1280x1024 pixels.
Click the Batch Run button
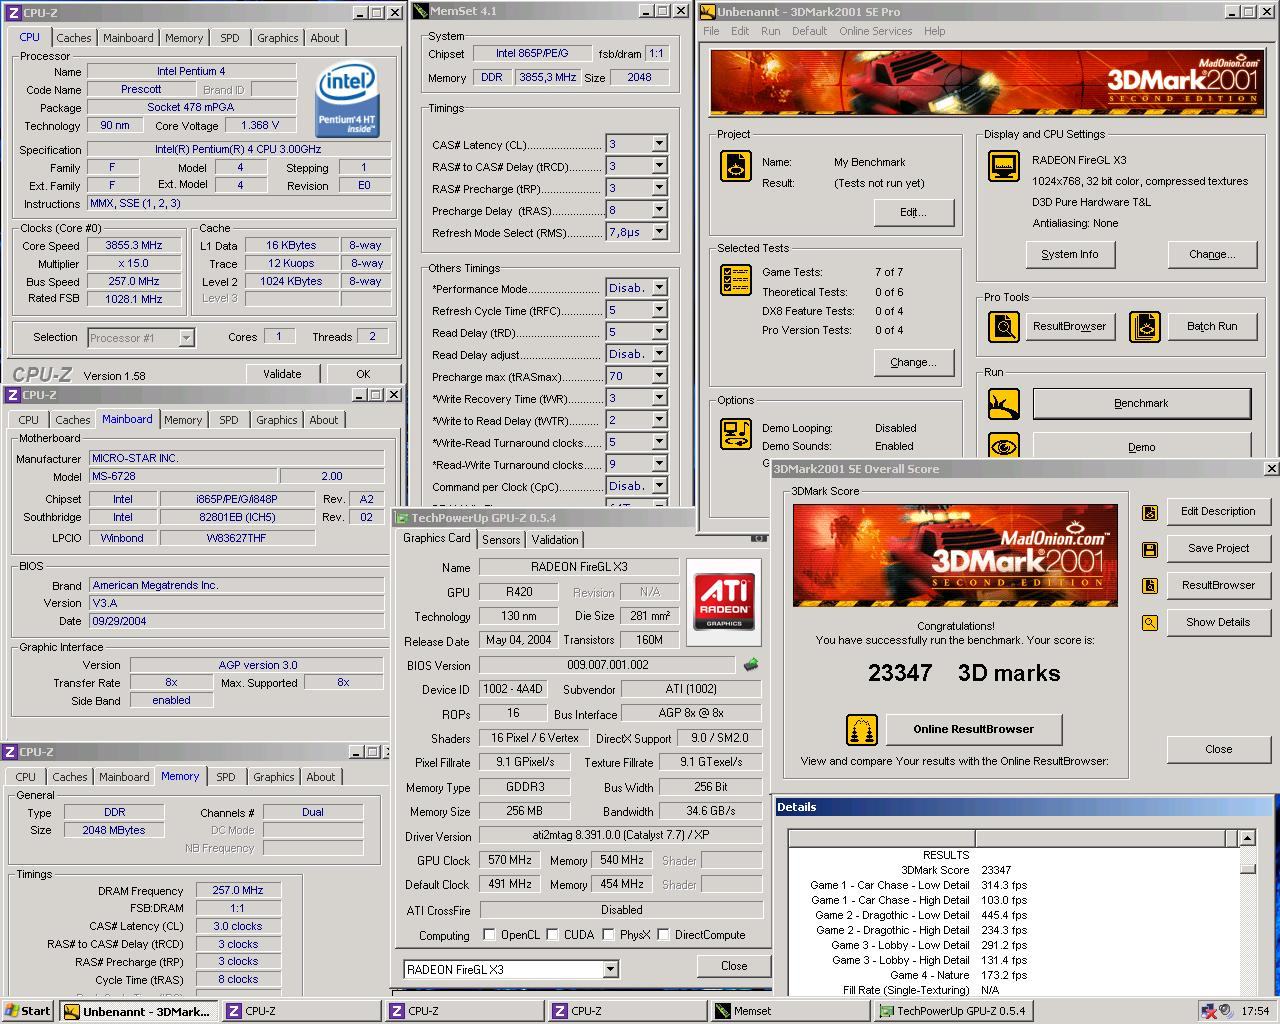point(1212,326)
